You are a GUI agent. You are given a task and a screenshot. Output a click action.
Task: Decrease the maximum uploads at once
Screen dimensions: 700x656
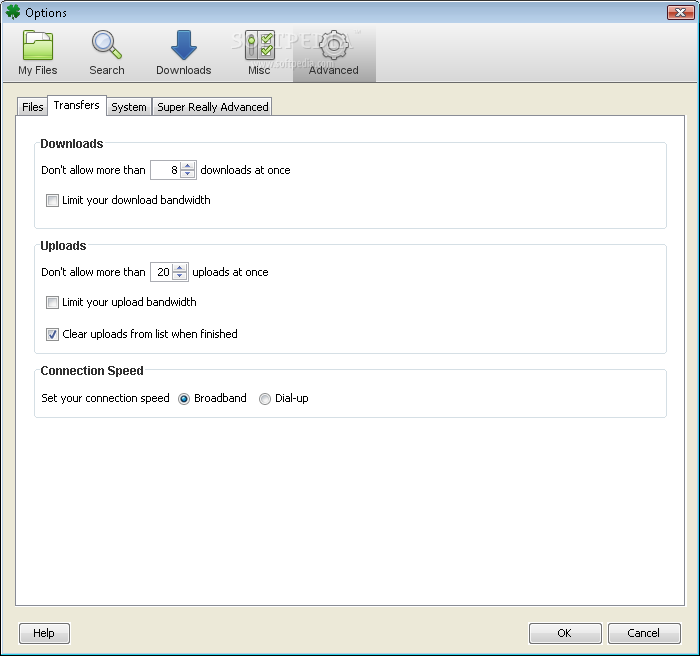coord(180,276)
